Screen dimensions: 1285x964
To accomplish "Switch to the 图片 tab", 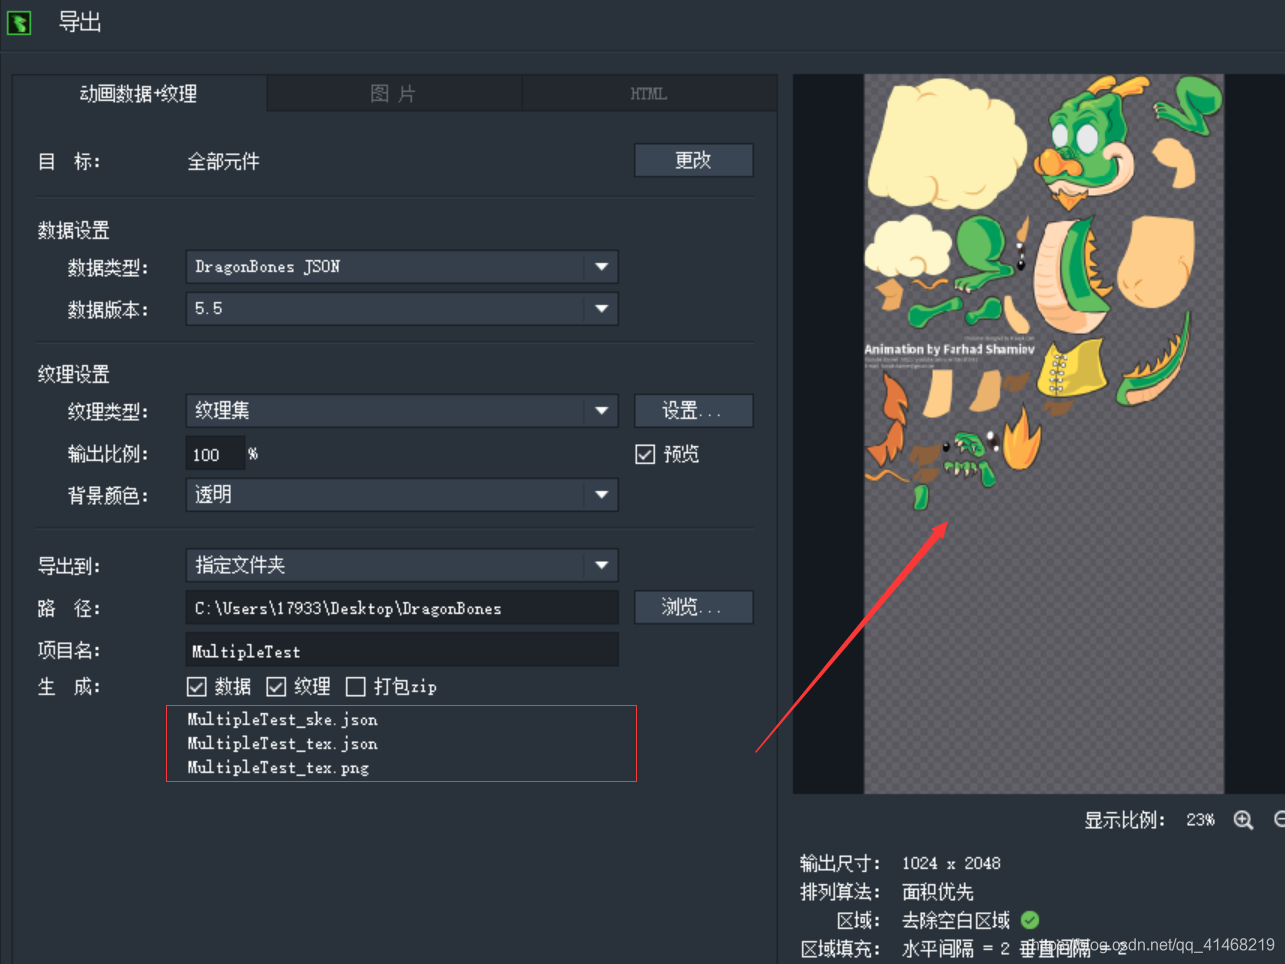I will coord(393,93).
